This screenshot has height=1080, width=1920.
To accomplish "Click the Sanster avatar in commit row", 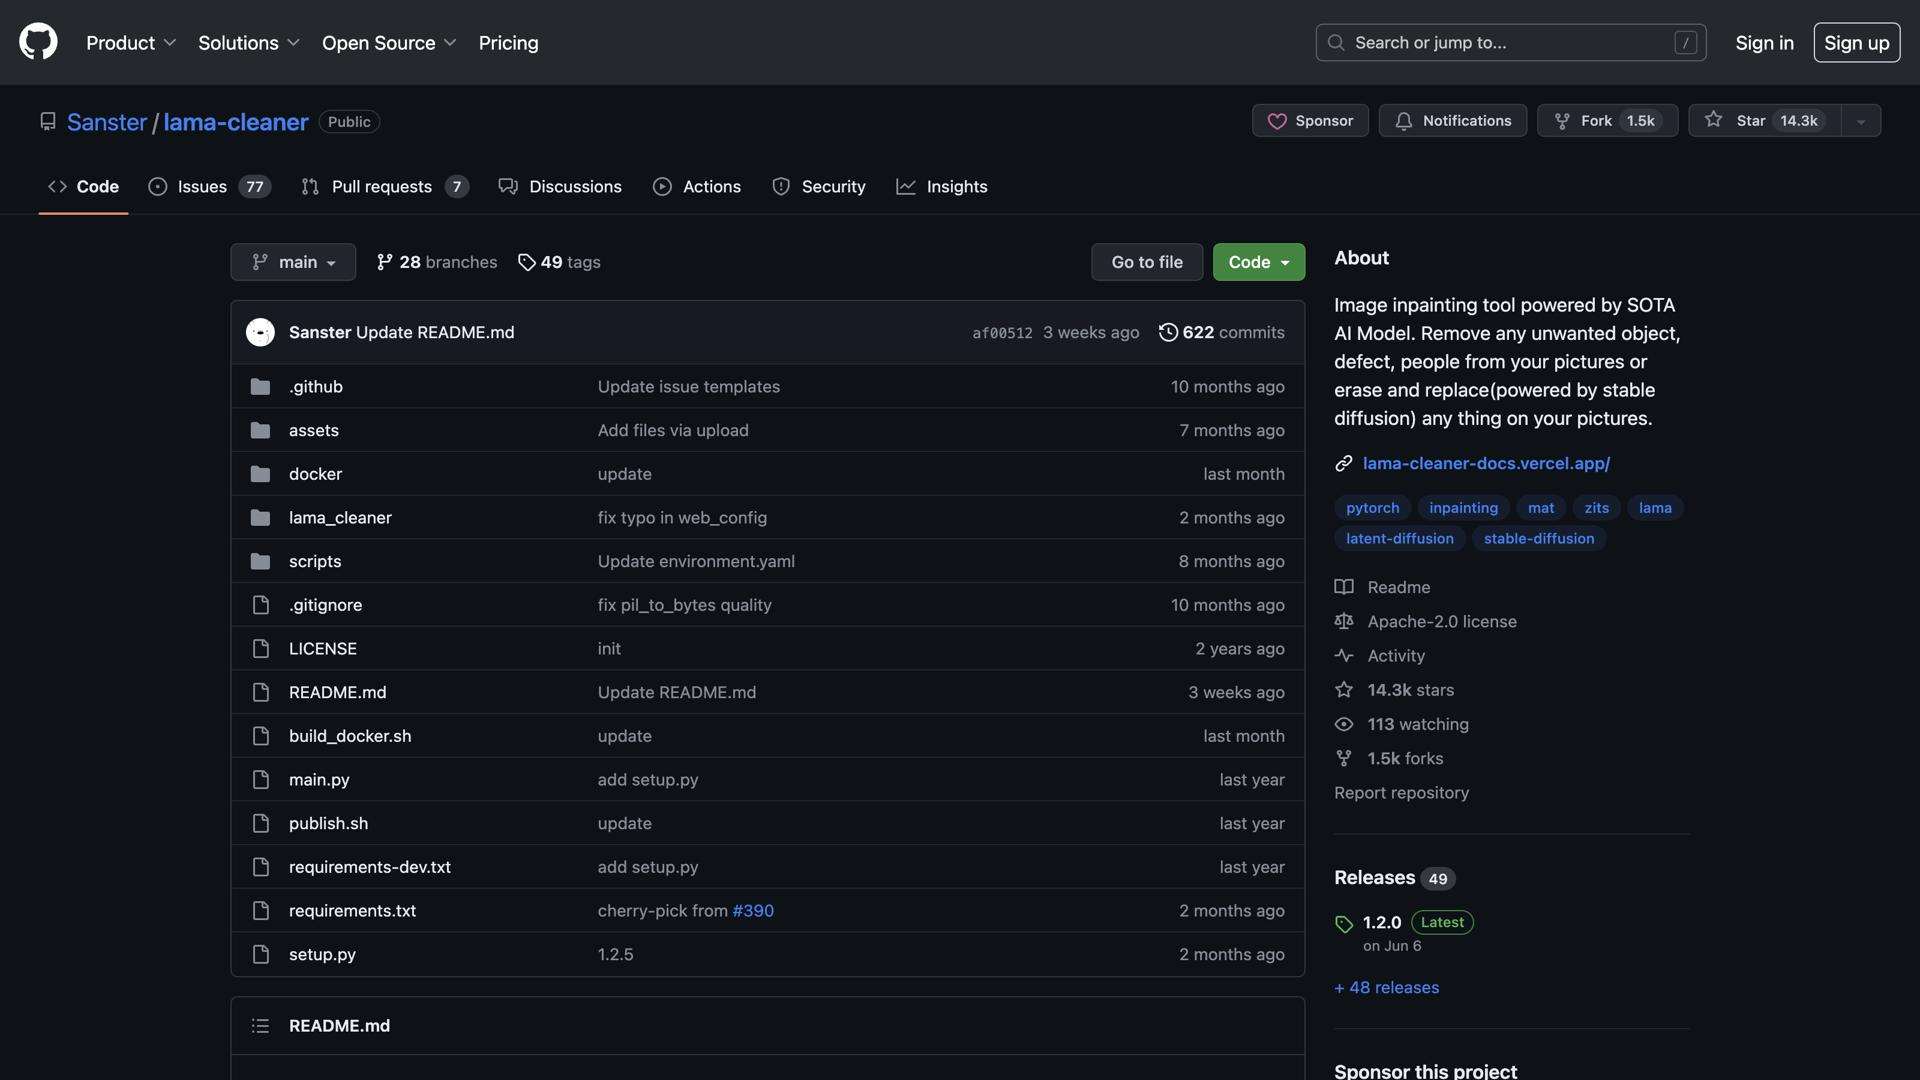I will (260, 332).
